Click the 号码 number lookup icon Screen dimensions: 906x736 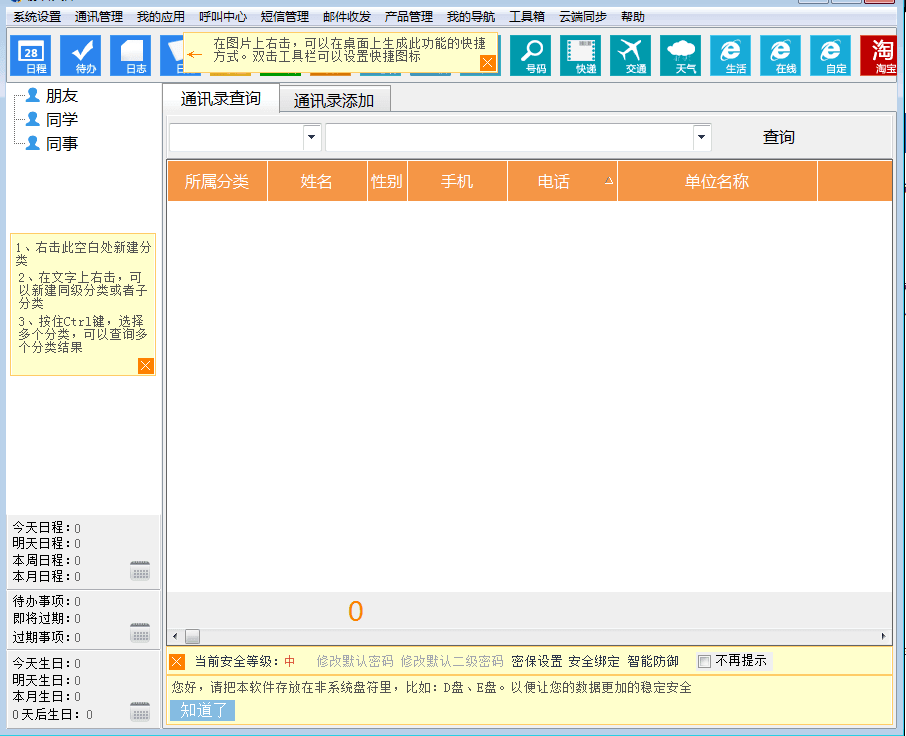pyautogui.click(x=530, y=55)
